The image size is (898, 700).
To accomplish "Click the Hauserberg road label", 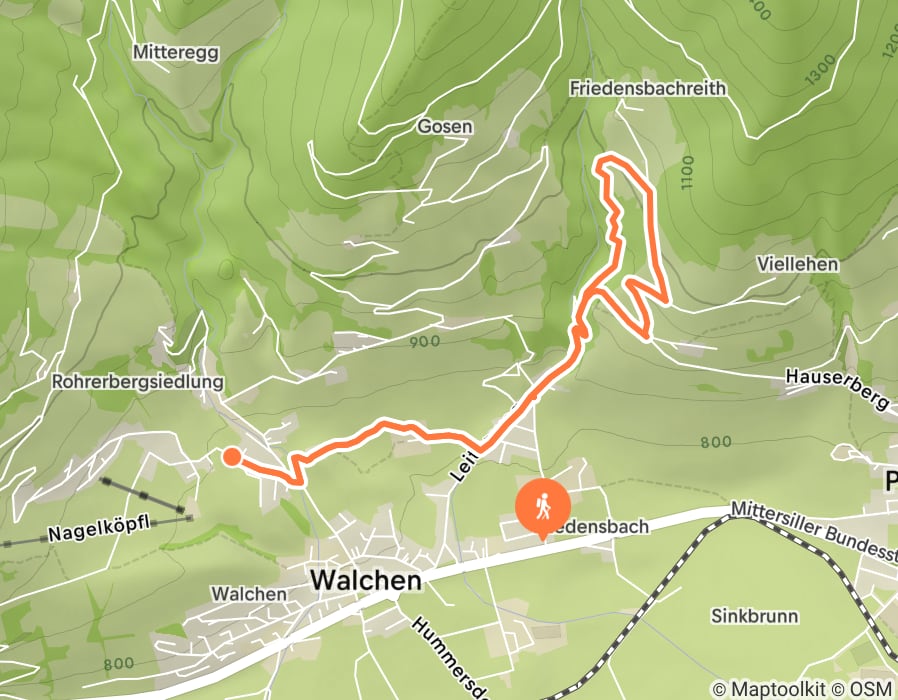I will (837, 389).
